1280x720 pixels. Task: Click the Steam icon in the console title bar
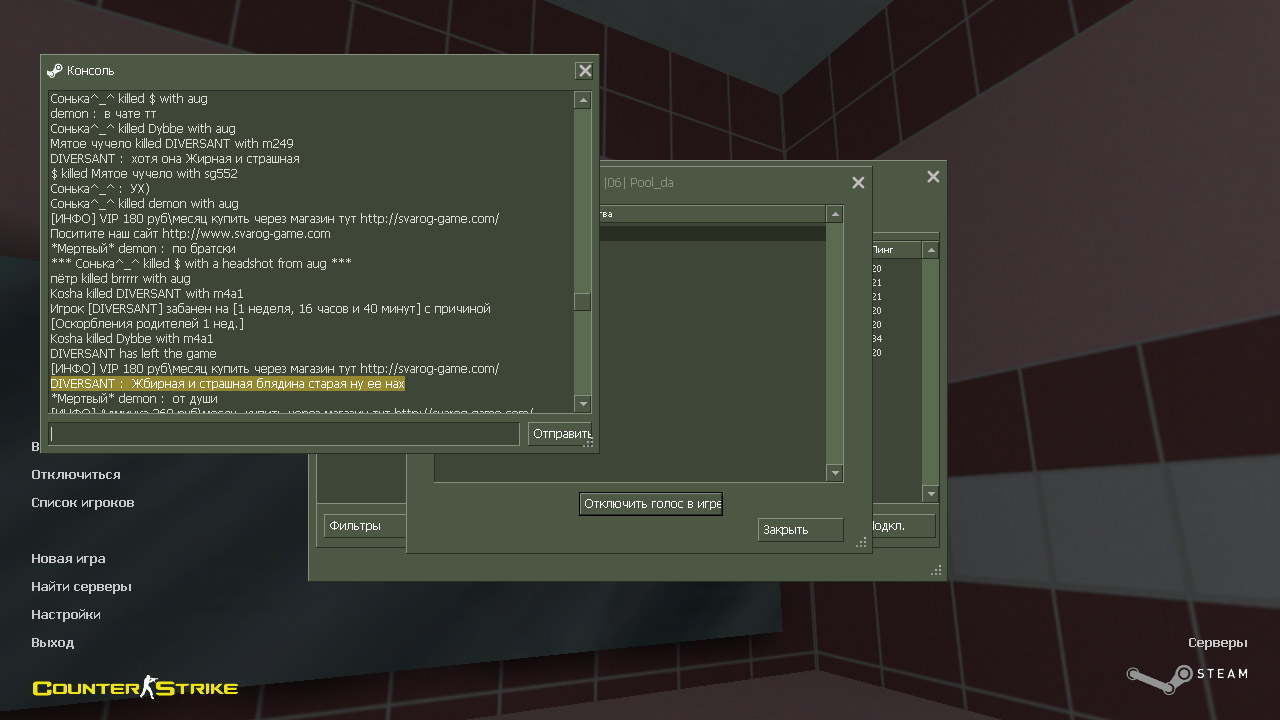coord(54,71)
